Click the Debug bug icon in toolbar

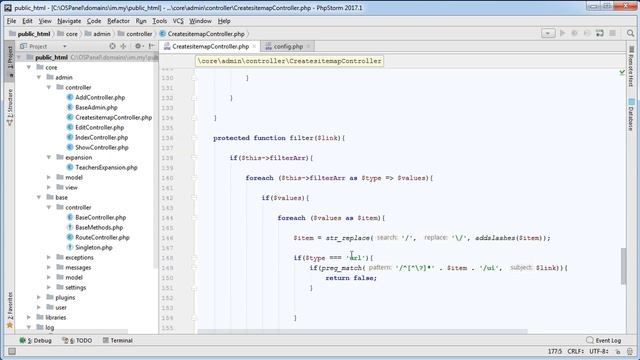575,33
